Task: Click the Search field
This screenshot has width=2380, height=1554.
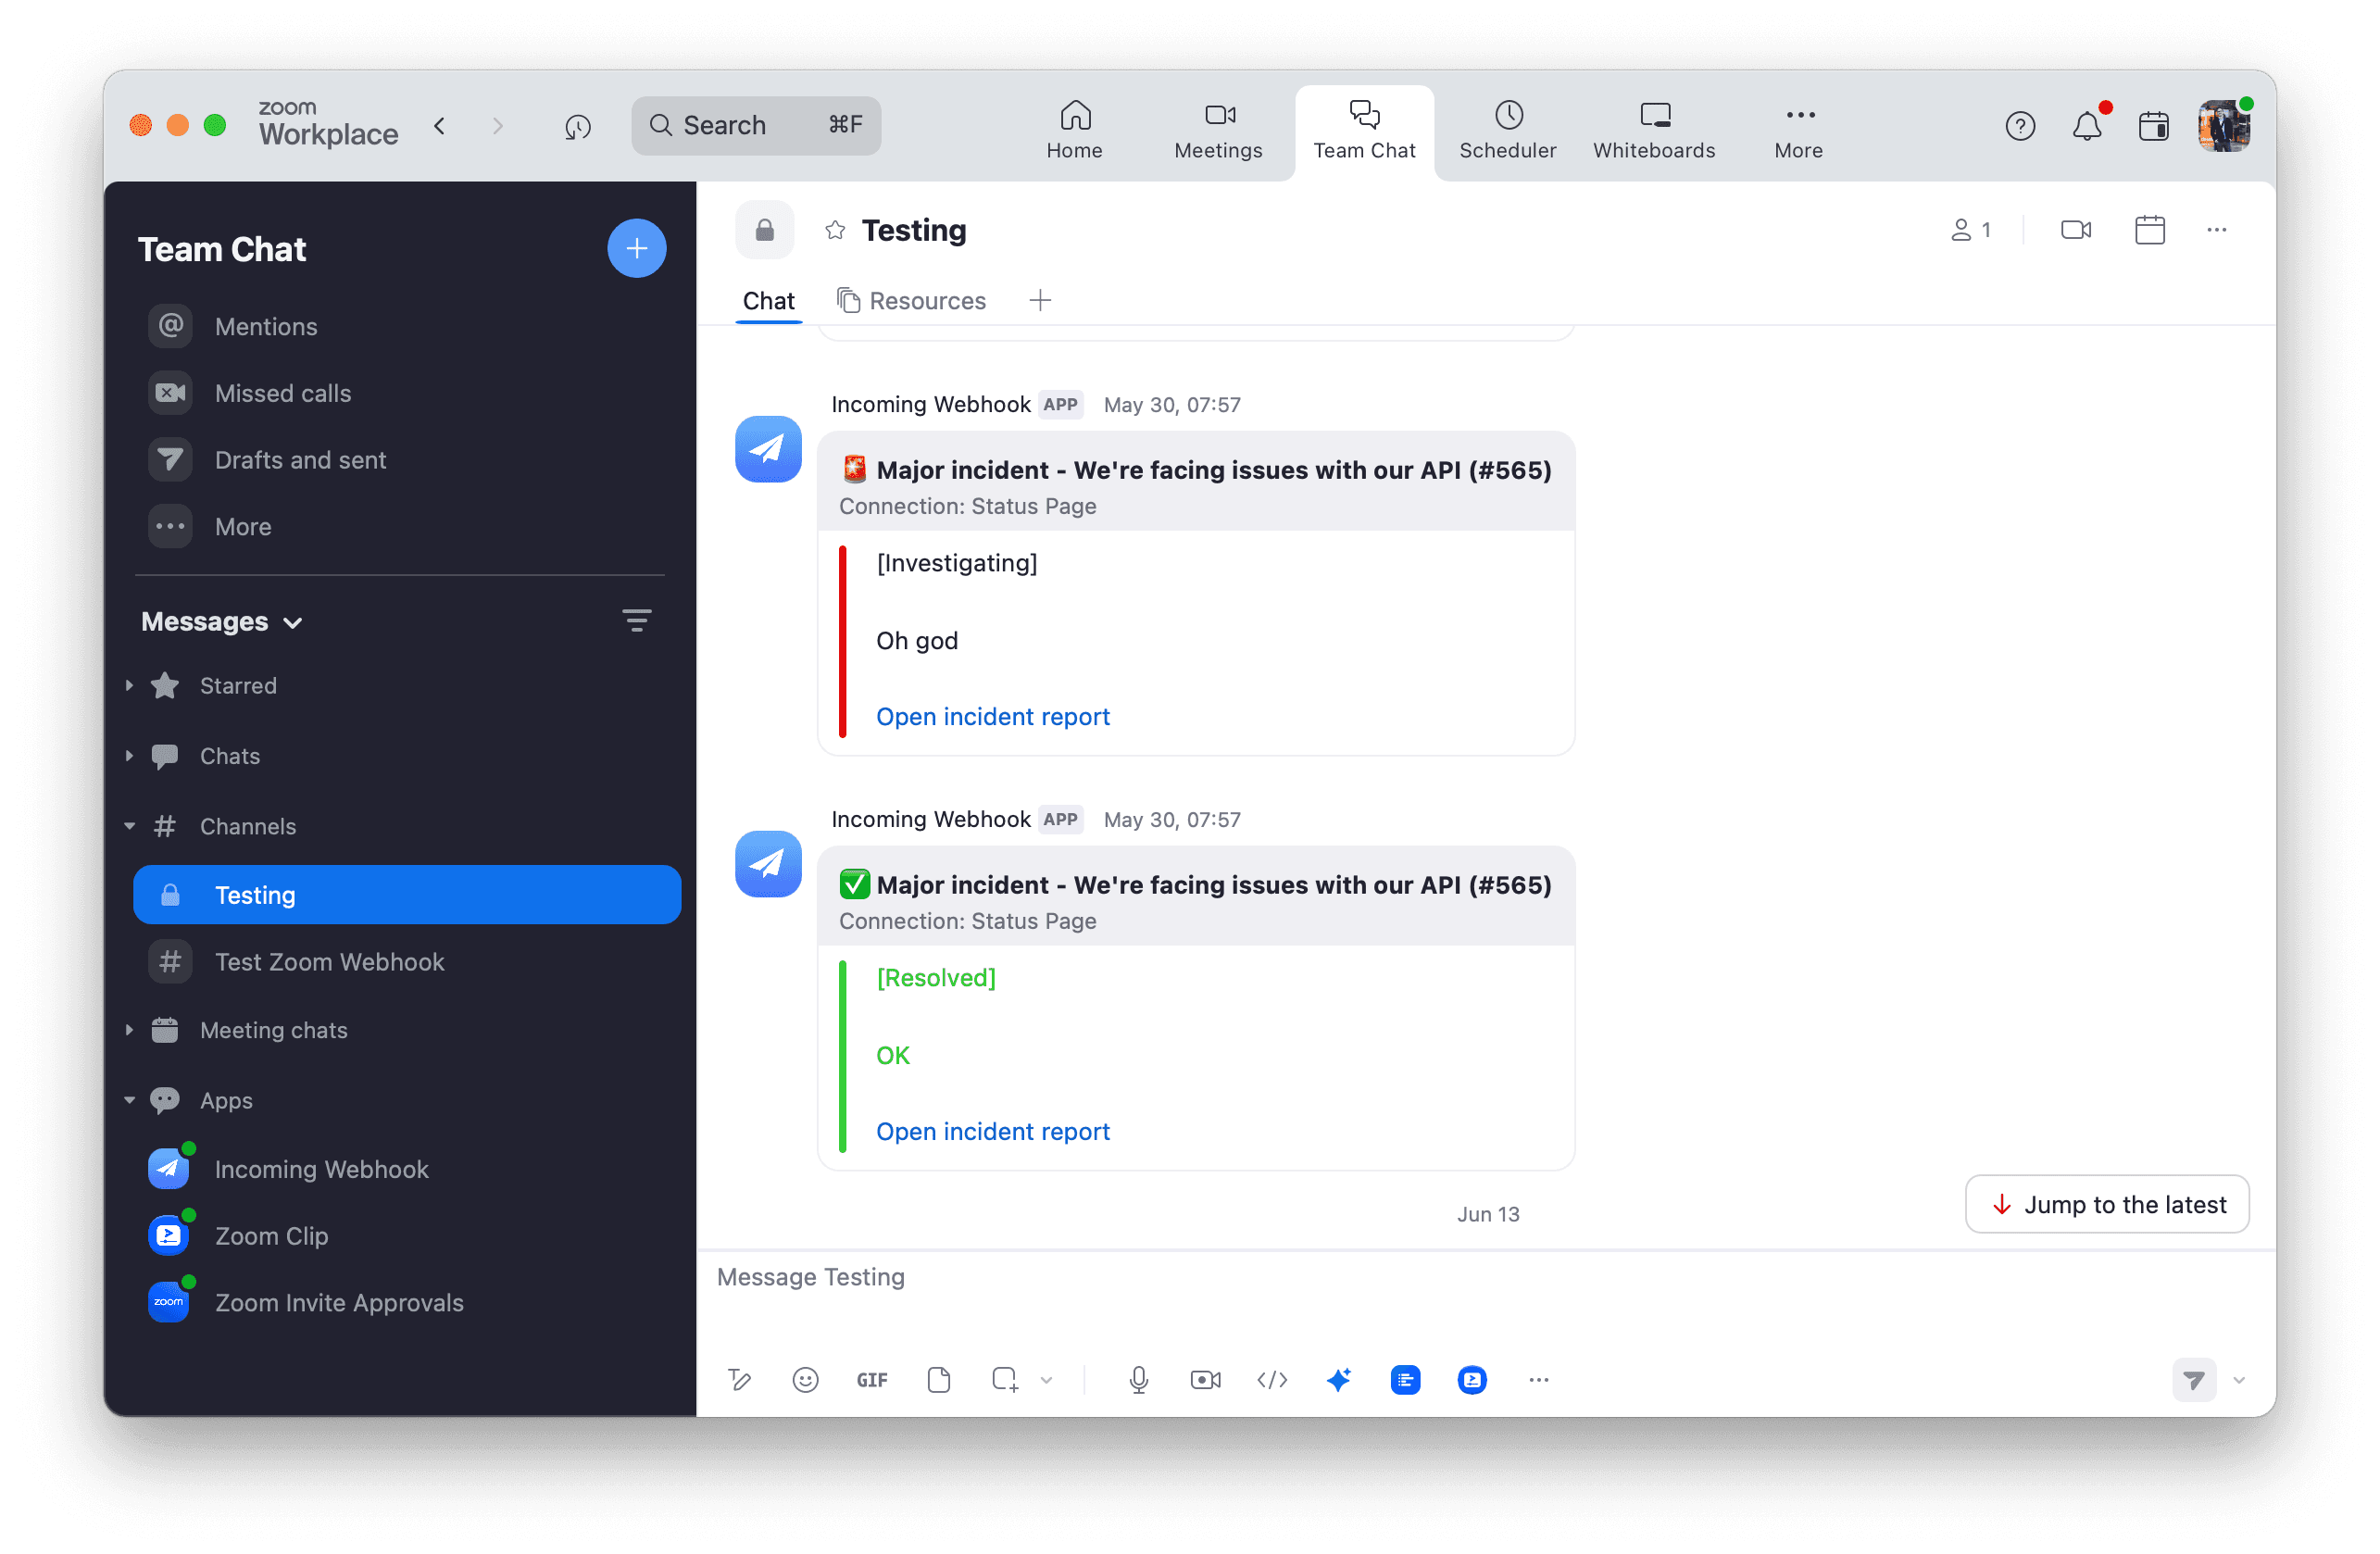Action: coord(756,125)
